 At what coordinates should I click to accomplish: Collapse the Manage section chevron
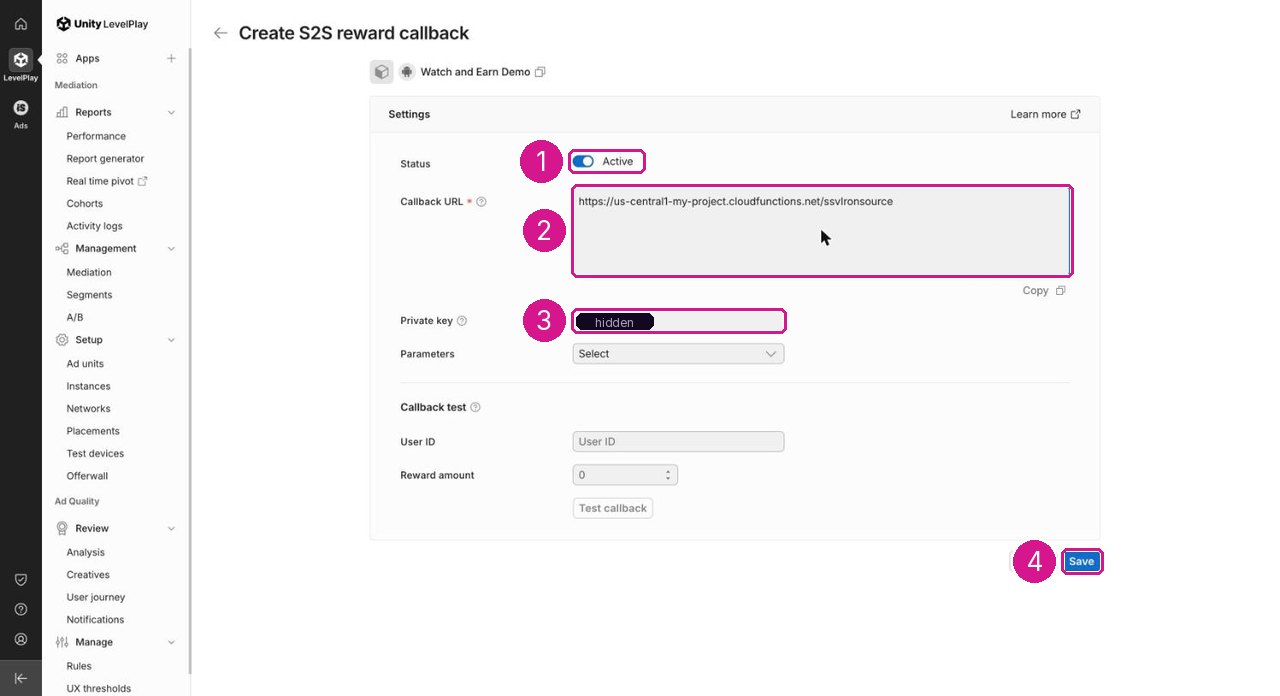pyautogui.click(x=171, y=642)
